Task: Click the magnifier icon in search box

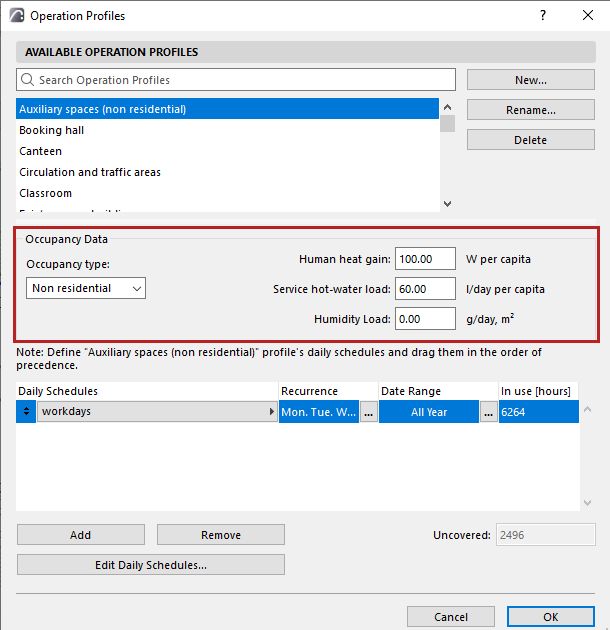Action: 27,80
